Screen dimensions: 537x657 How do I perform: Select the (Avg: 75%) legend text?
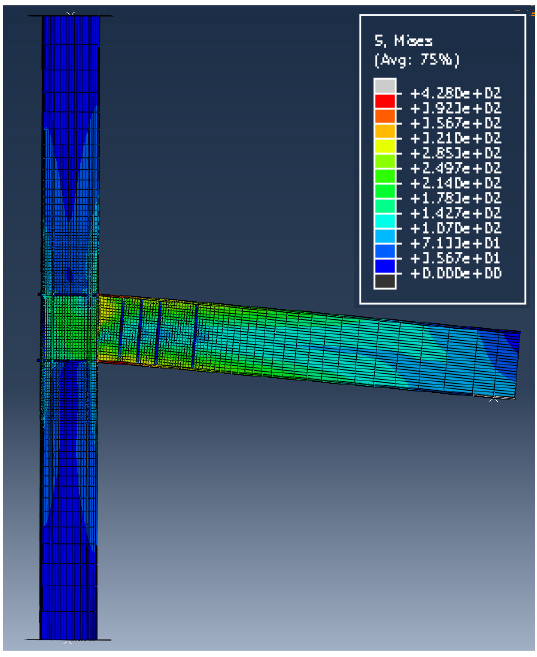click(x=416, y=60)
